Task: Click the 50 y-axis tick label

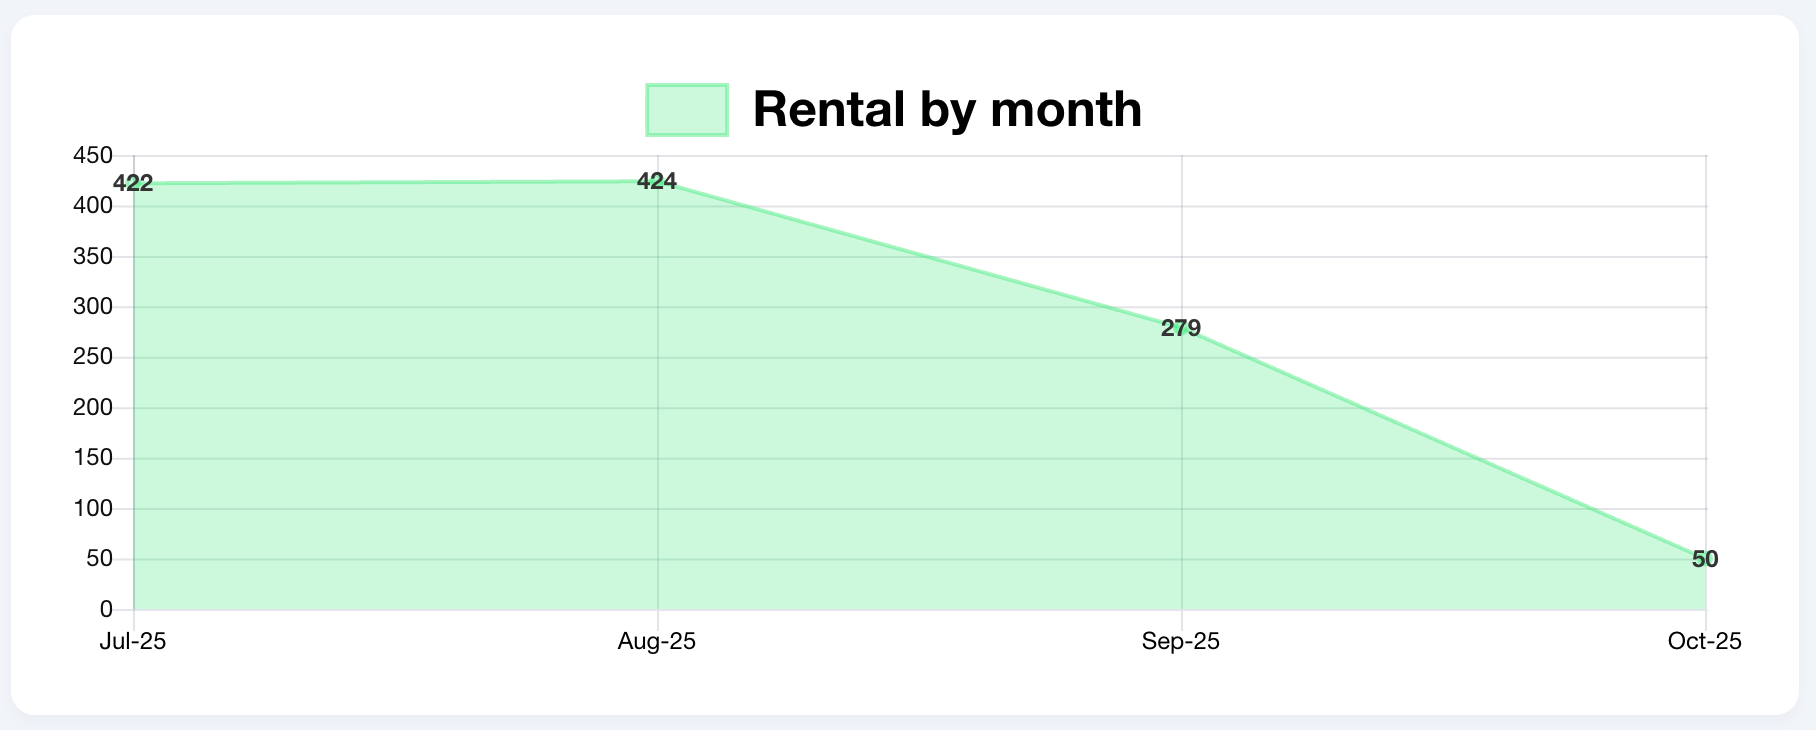Action: pyautogui.click(x=100, y=559)
